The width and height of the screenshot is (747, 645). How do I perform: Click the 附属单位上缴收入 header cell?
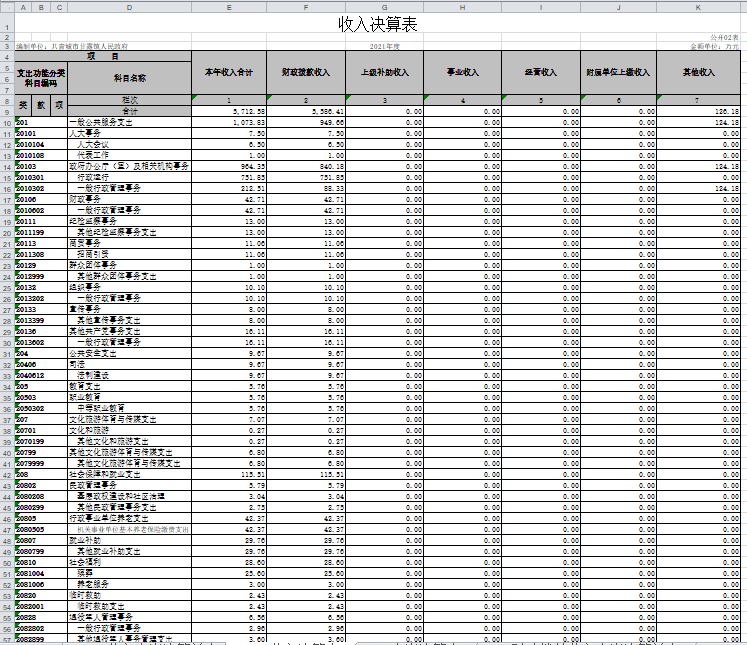pos(619,73)
